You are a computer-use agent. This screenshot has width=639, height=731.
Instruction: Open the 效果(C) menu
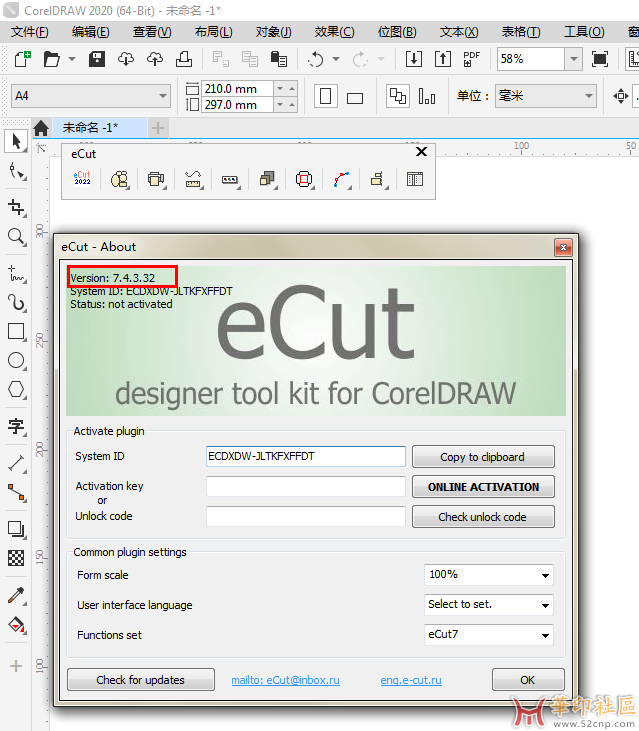tap(334, 32)
